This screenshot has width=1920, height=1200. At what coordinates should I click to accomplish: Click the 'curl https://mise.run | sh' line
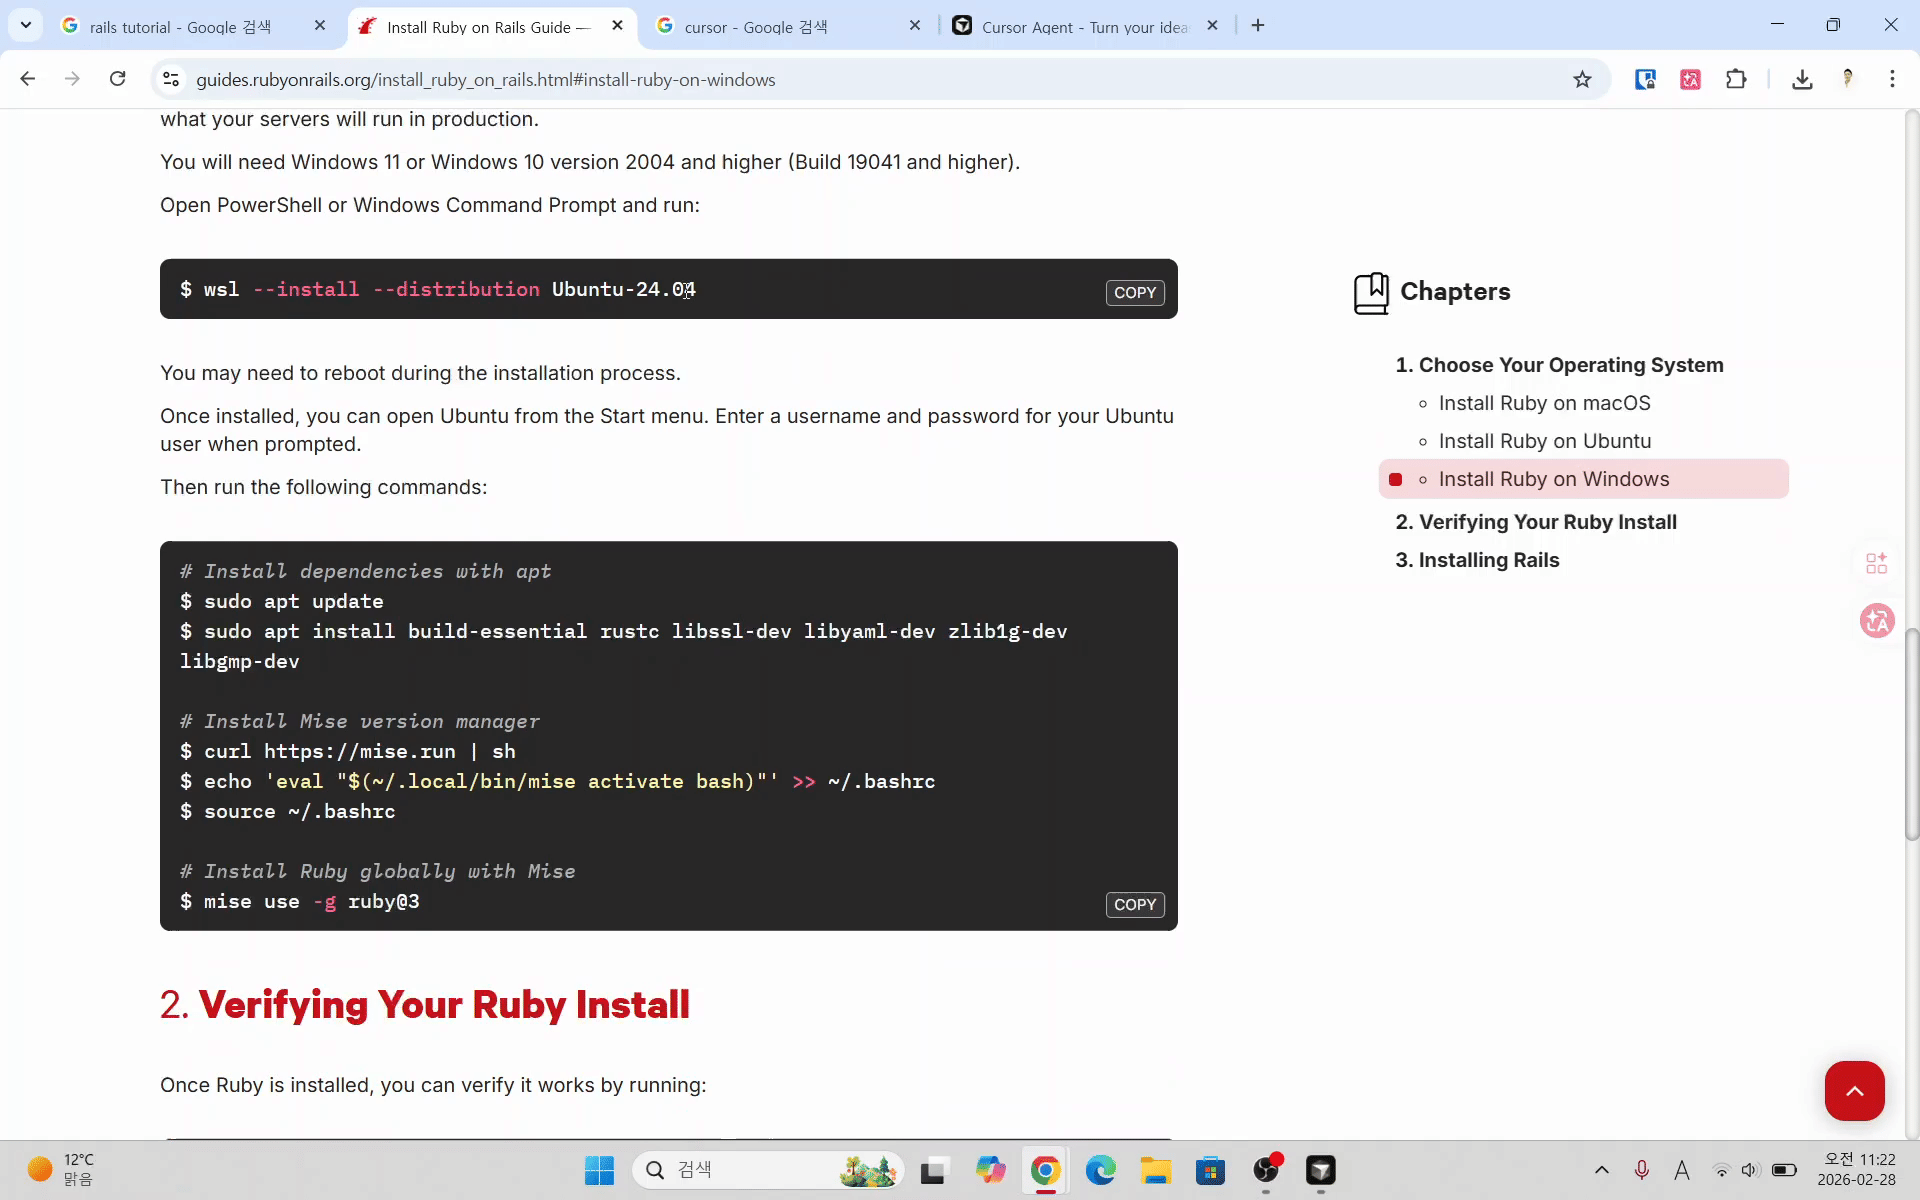pyautogui.click(x=347, y=751)
